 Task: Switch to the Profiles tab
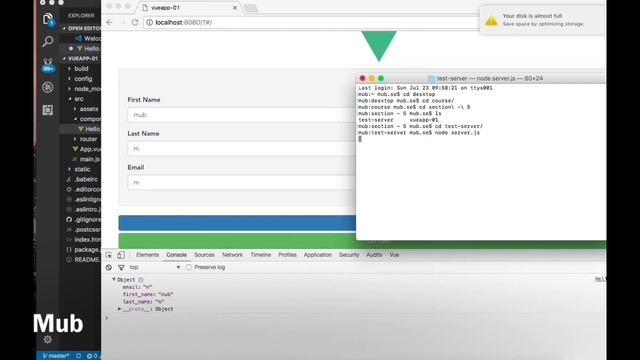287,255
